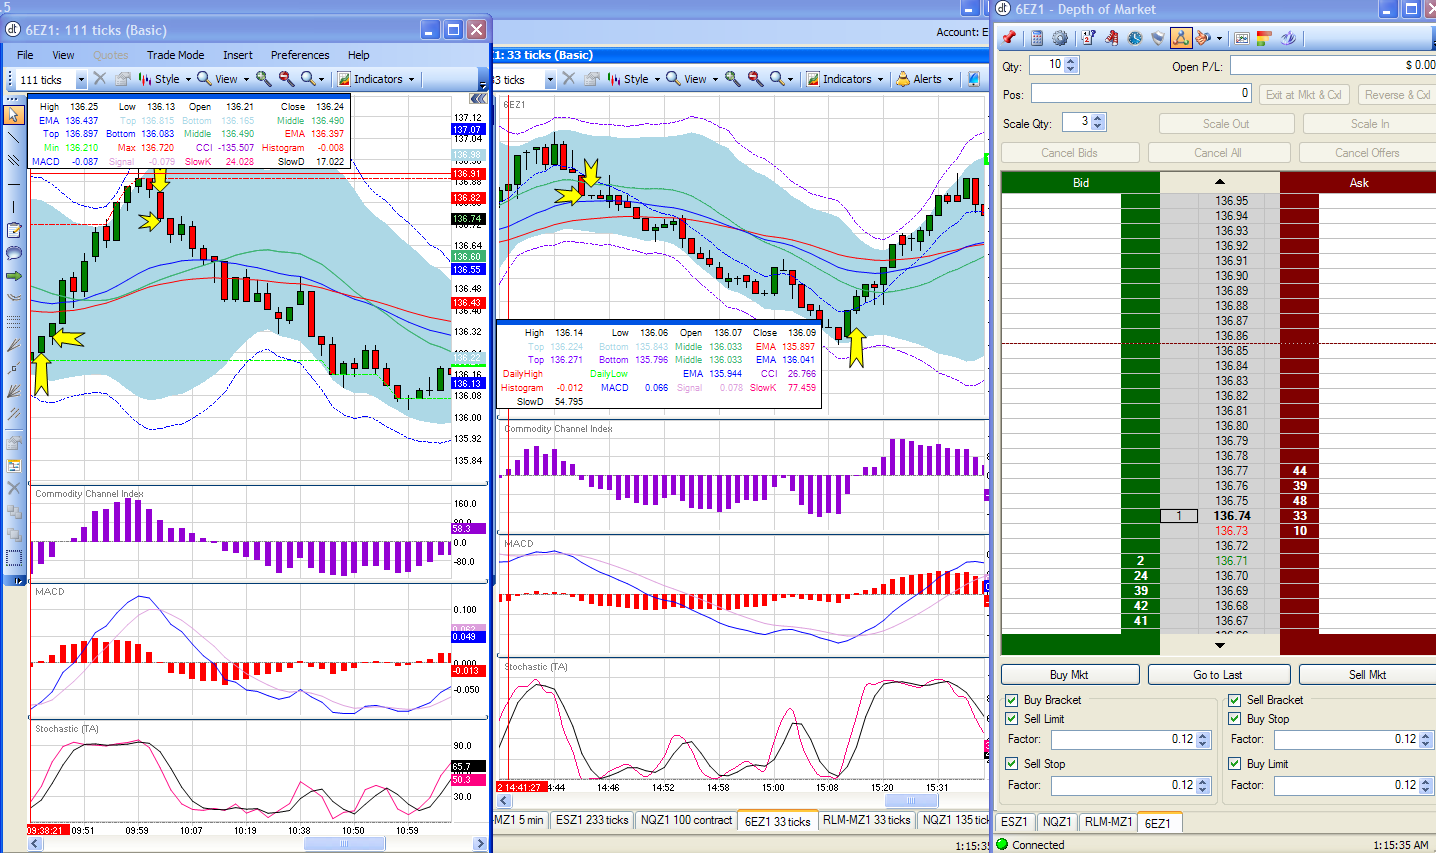Image resolution: width=1436 pixels, height=853 pixels.
Task: Switch to NQZ1 100 contract tab
Action: pos(686,820)
